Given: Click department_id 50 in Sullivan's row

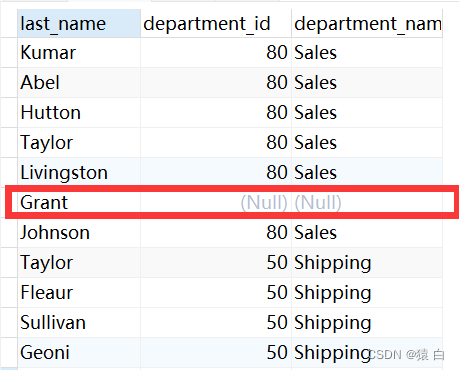Looking at the screenshot, I should [216, 323].
